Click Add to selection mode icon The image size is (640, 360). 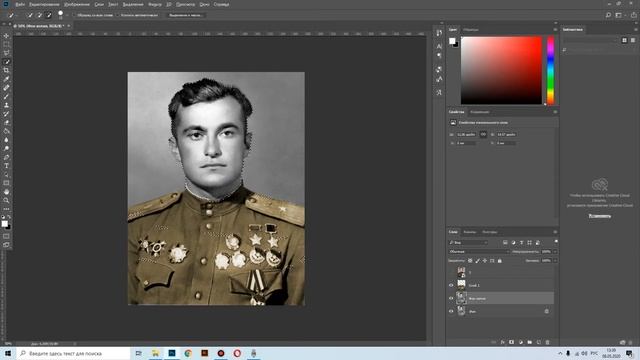tap(40, 15)
